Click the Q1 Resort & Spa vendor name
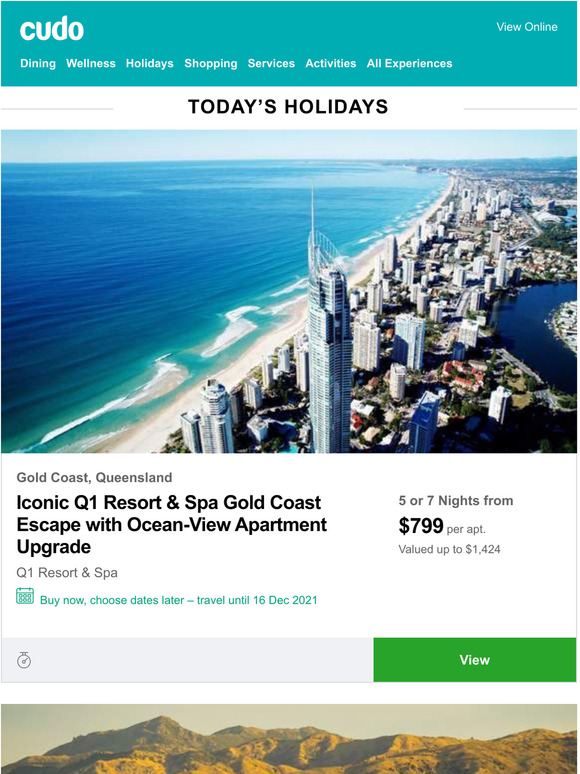The height and width of the screenshot is (774, 580). click(x=67, y=573)
